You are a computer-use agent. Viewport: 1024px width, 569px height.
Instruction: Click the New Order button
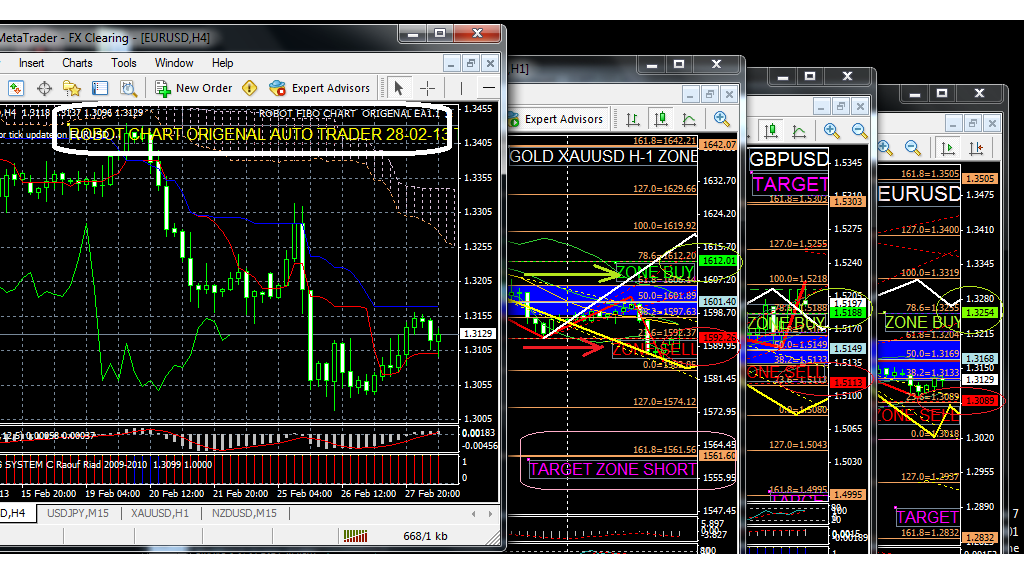coord(193,88)
